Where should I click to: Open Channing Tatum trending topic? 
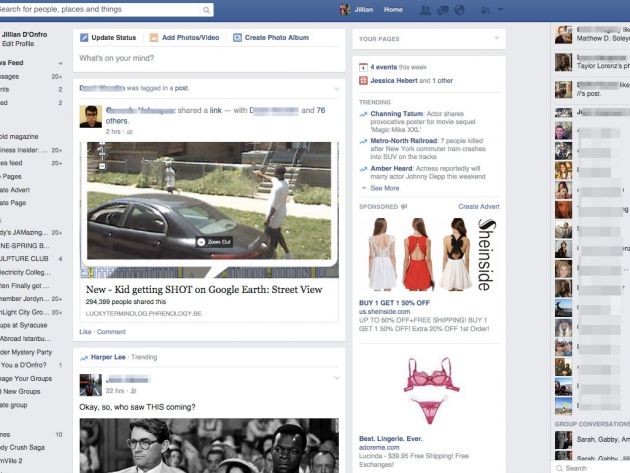point(397,114)
